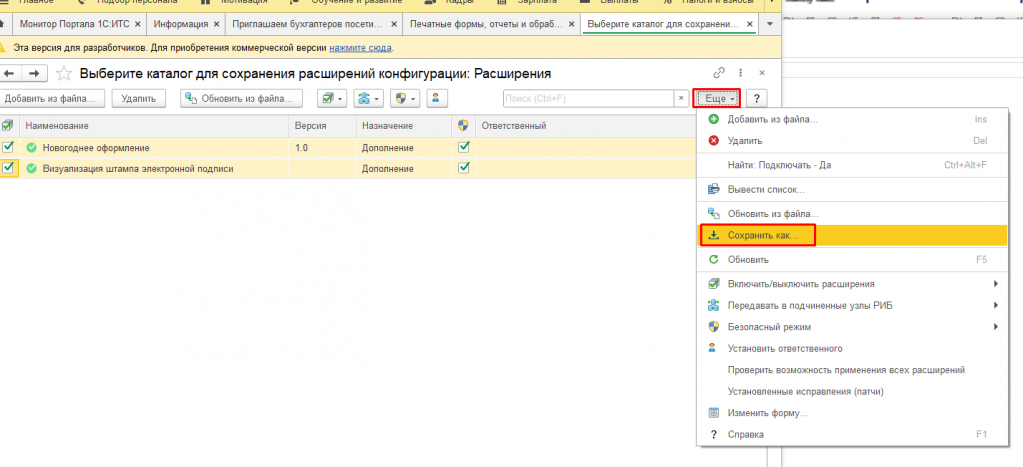Viewport: 1023px width, 467px height.
Task: Click the shield icon in the table header
Action: 464,125
